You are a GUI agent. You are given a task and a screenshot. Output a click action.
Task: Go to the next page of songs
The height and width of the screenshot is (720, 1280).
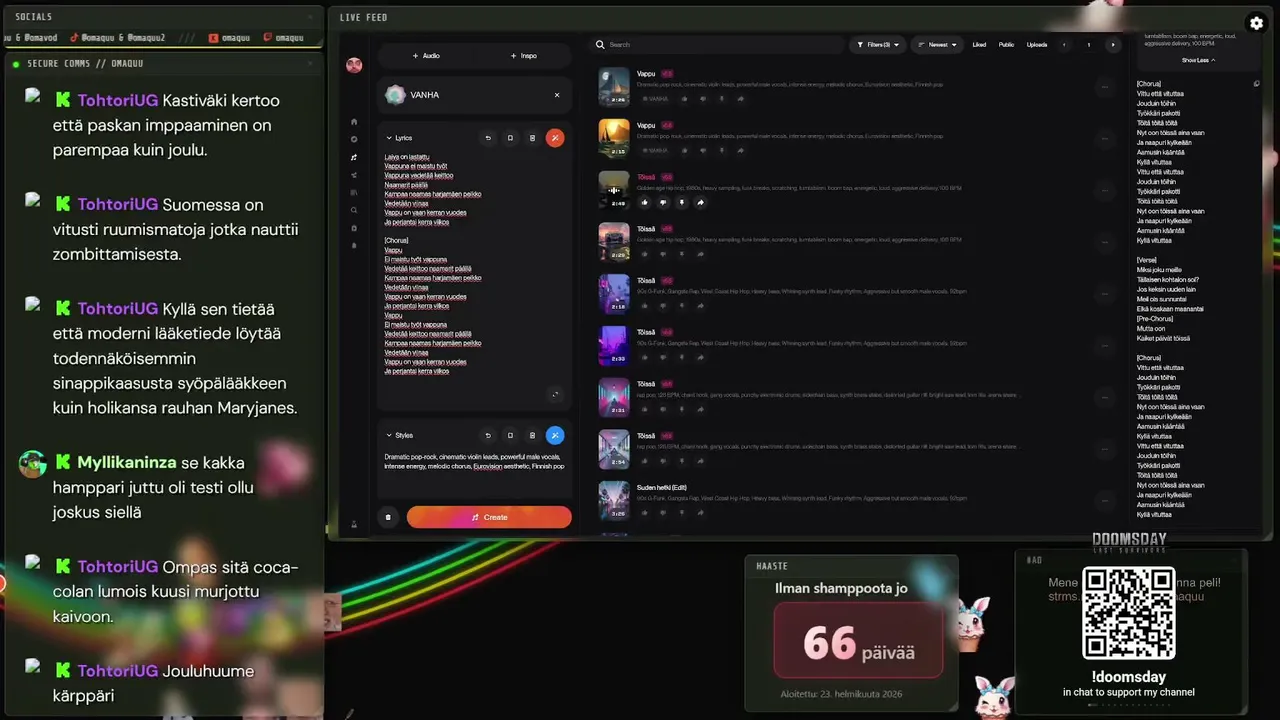coord(1112,45)
